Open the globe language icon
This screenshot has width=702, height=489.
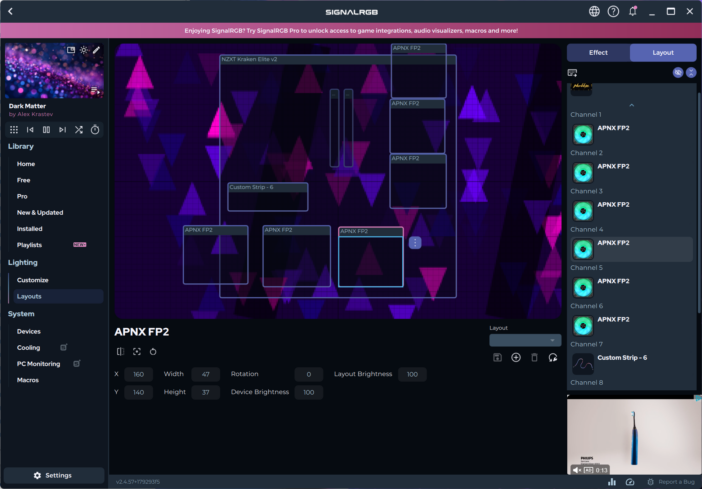point(594,12)
